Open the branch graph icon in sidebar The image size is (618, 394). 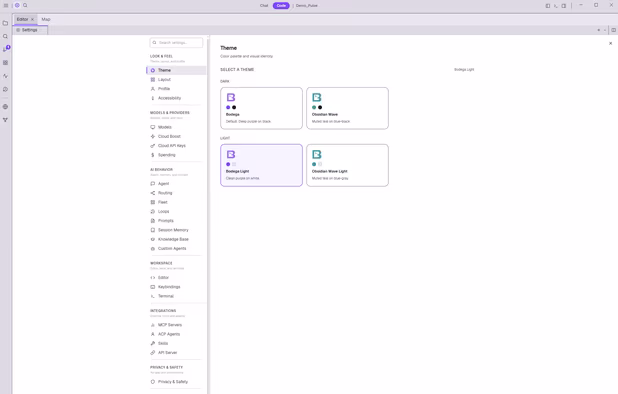[6, 120]
